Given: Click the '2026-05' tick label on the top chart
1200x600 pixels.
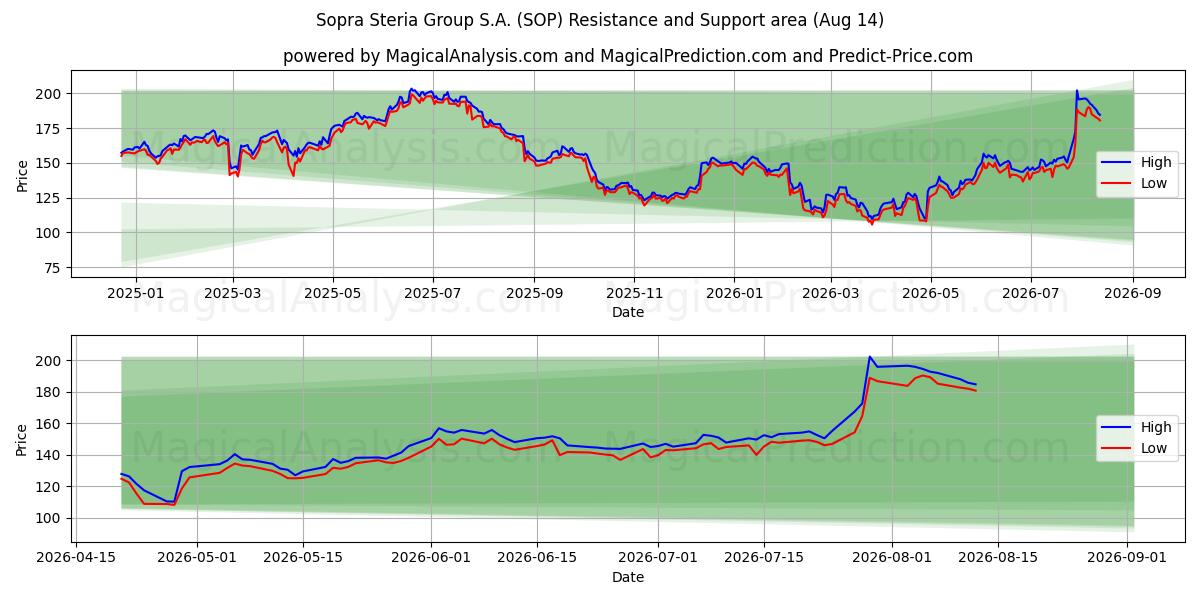Looking at the screenshot, I should 931,293.
